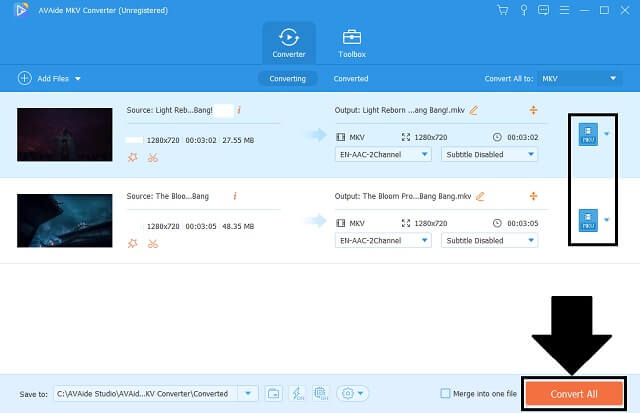The height and width of the screenshot is (413, 640).
Task: Open Subtitle Disabled dropdown for second video
Action: (x=489, y=241)
